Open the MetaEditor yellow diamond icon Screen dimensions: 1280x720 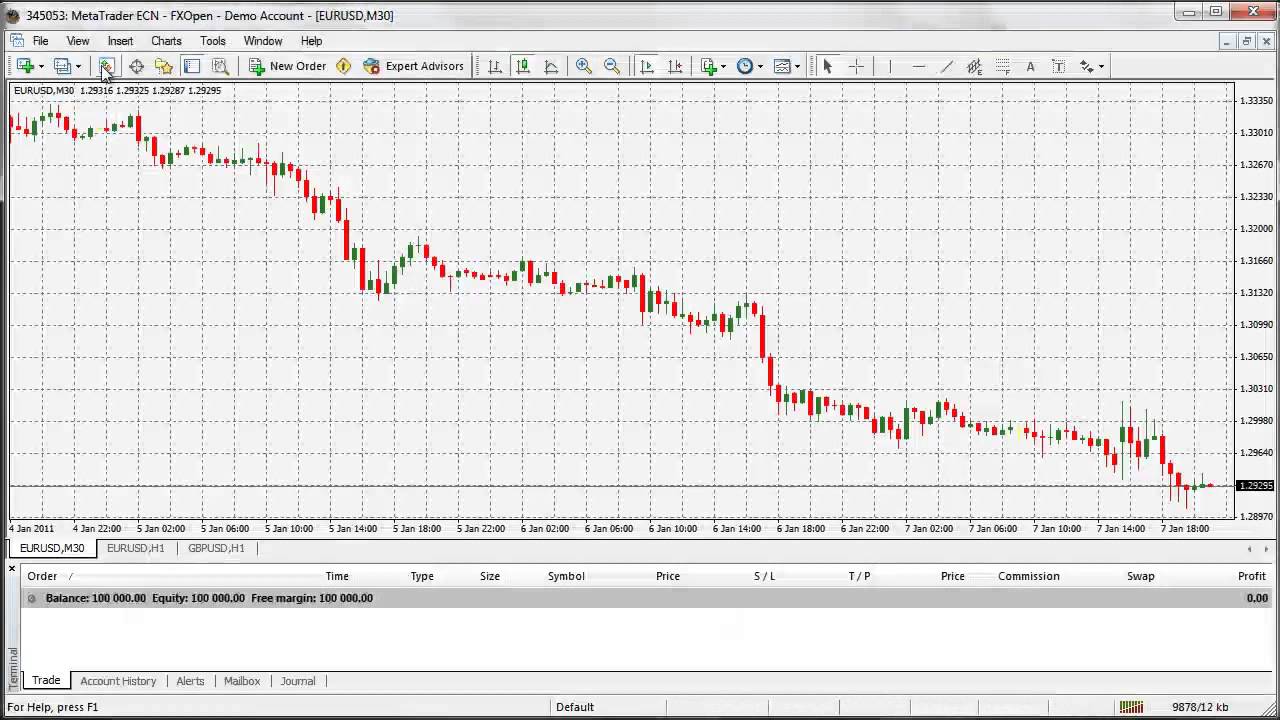[x=344, y=66]
